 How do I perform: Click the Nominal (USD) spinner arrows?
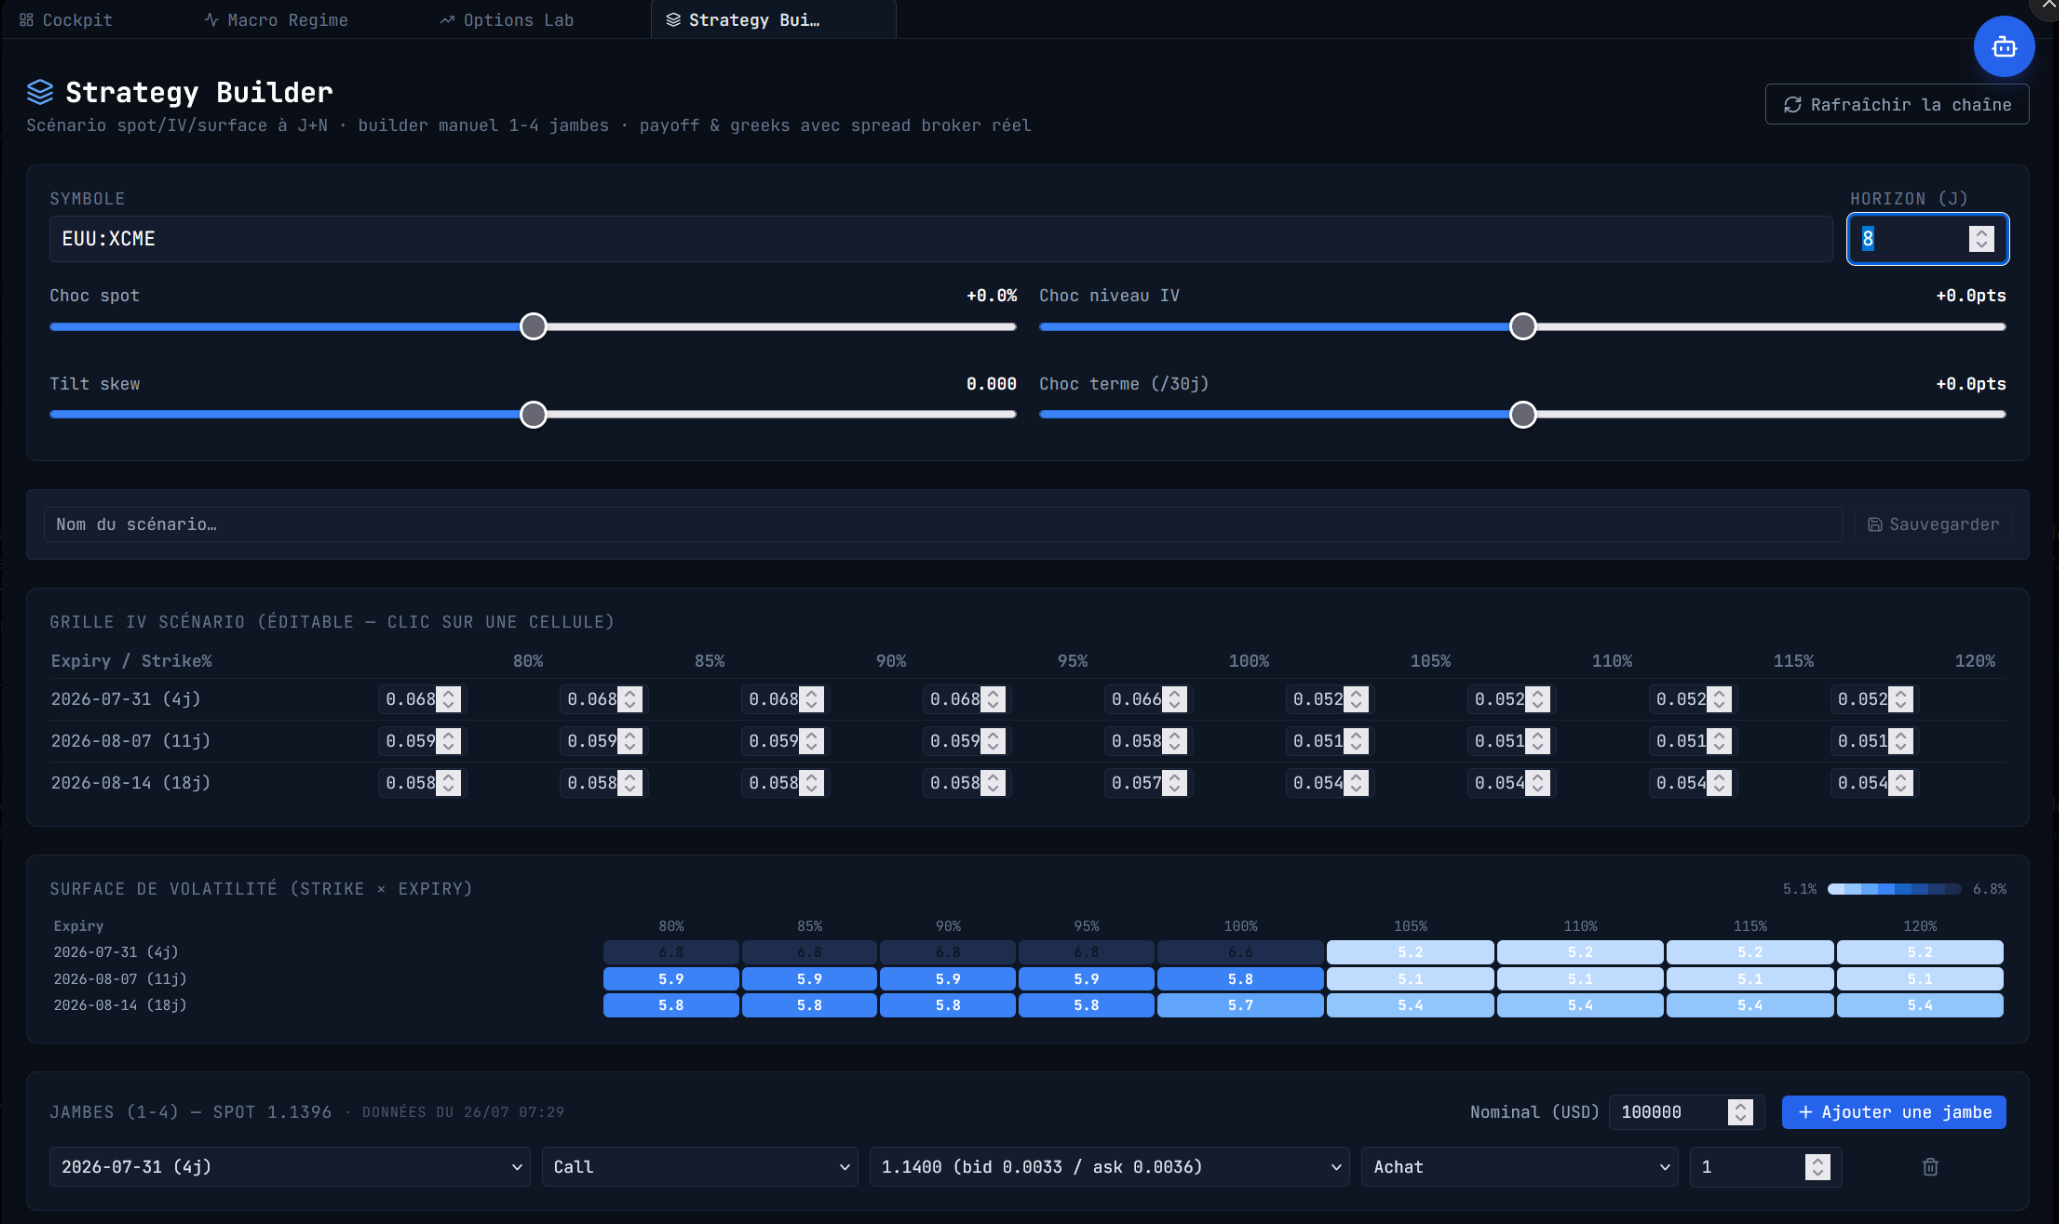1740,1112
